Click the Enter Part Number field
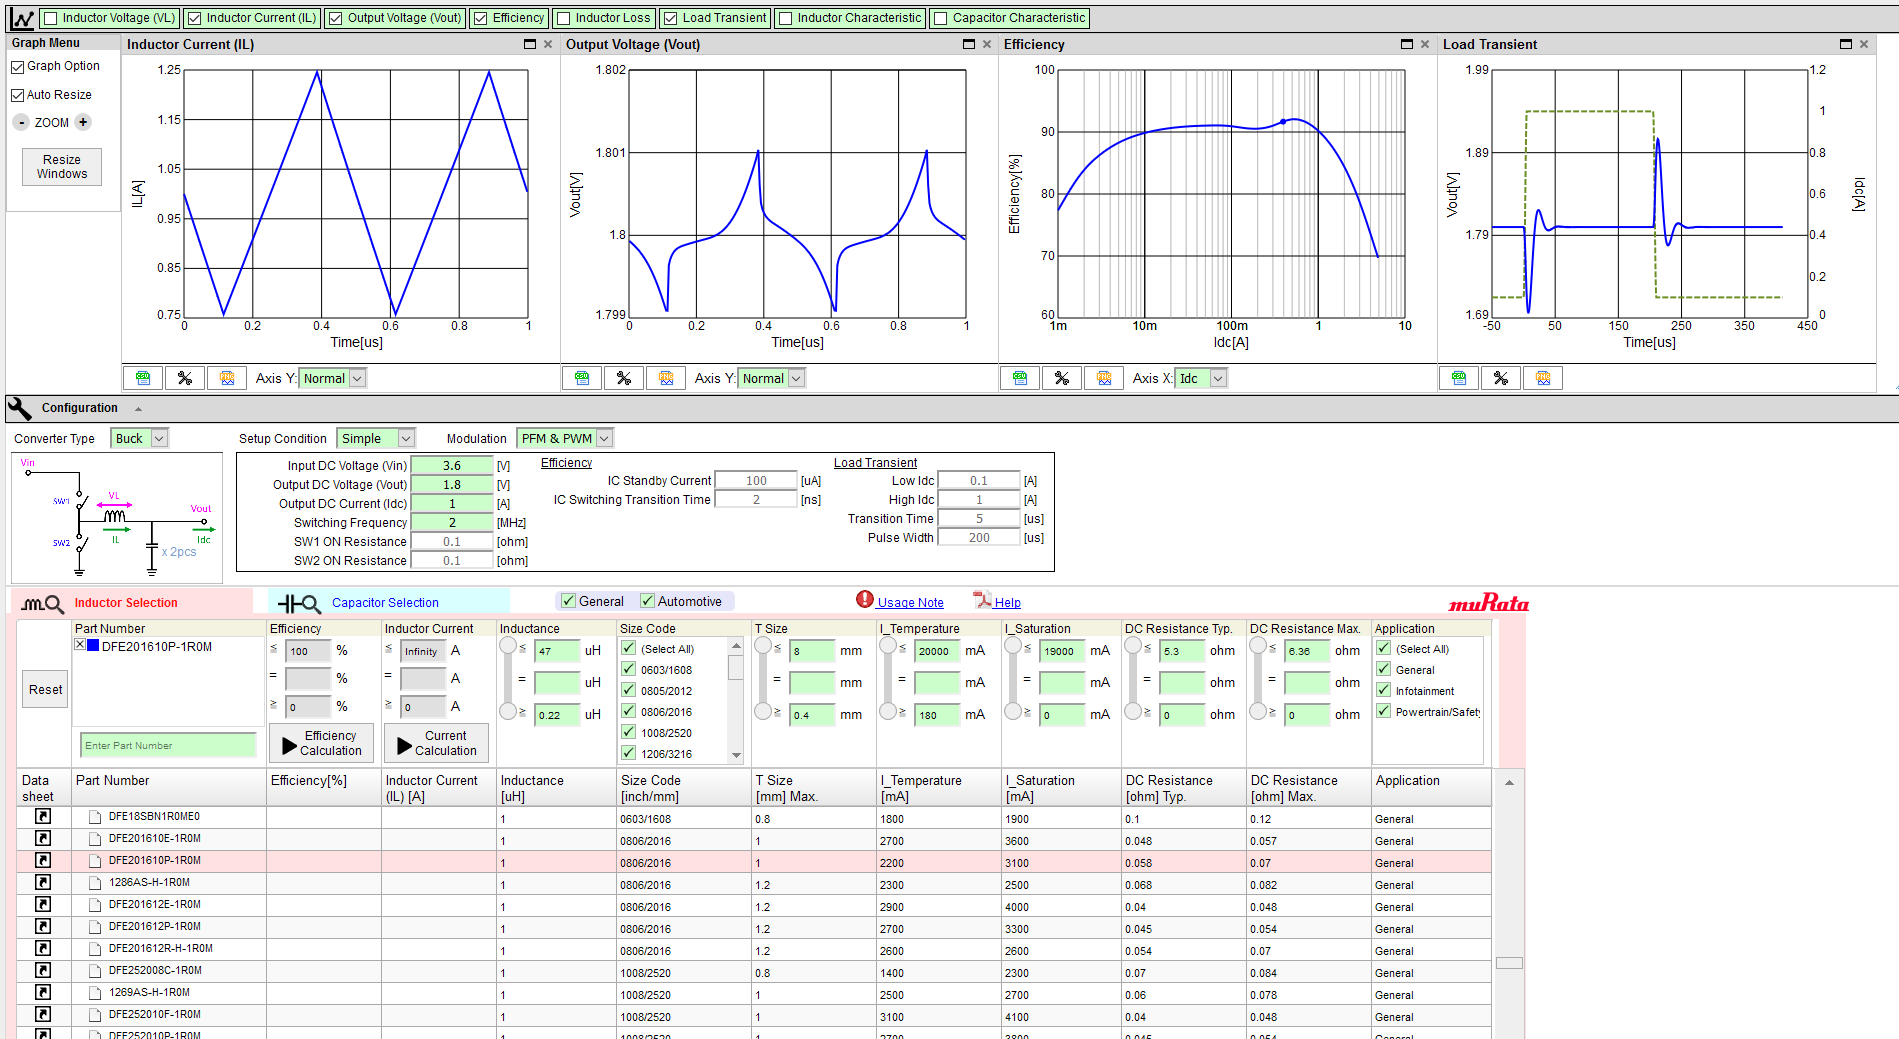The height and width of the screenshot is (1039, 1899). (168, 745)
